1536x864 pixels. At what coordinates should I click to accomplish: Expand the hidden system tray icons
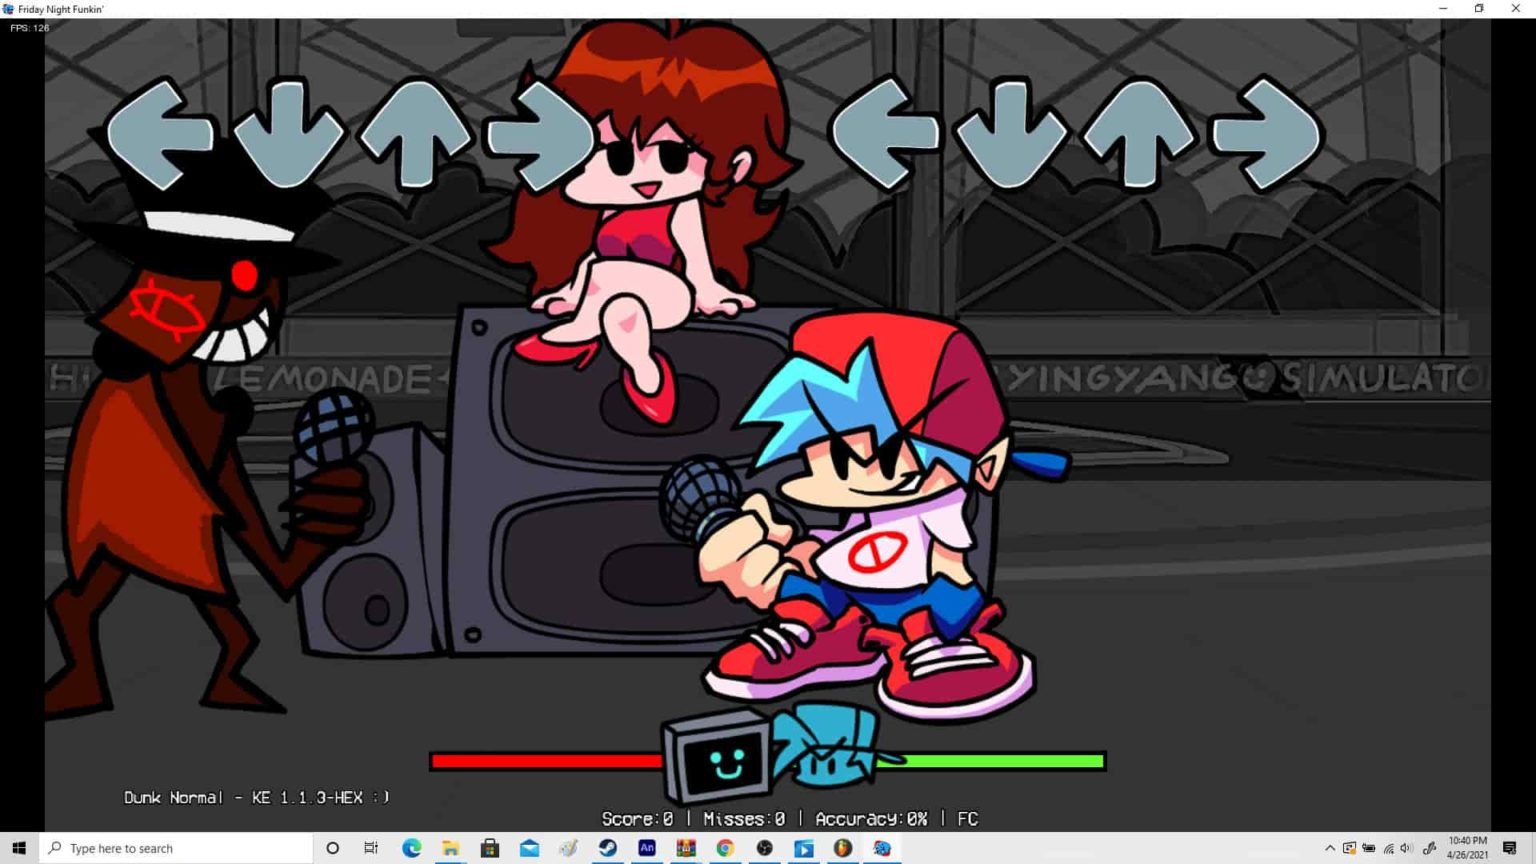1330,848
